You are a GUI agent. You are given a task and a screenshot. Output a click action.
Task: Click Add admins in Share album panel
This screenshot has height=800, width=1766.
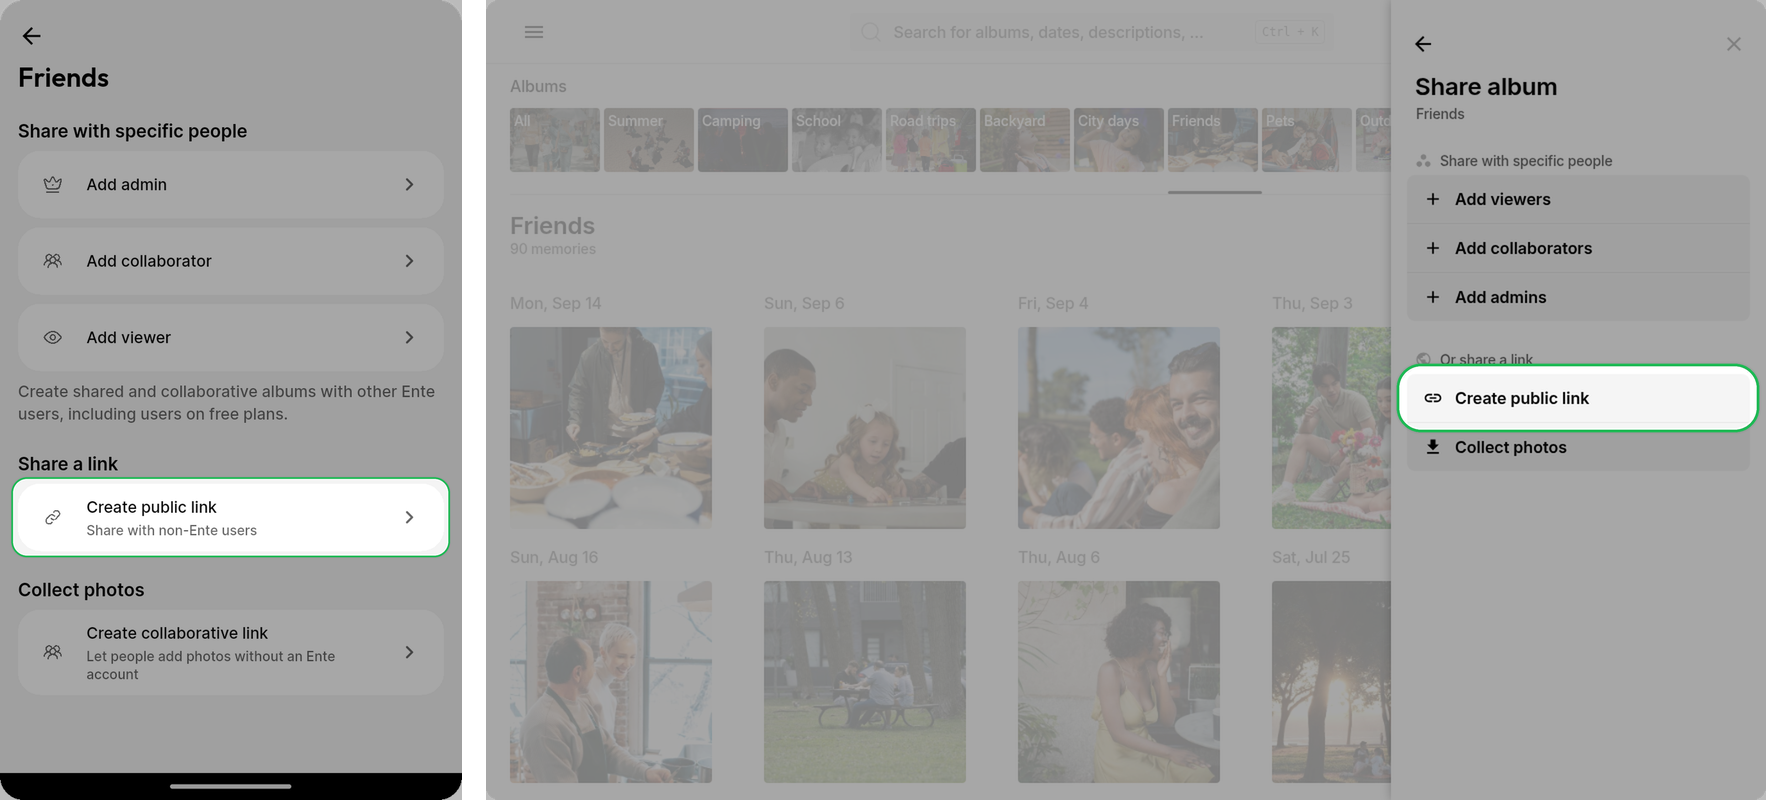(1578, 297)
